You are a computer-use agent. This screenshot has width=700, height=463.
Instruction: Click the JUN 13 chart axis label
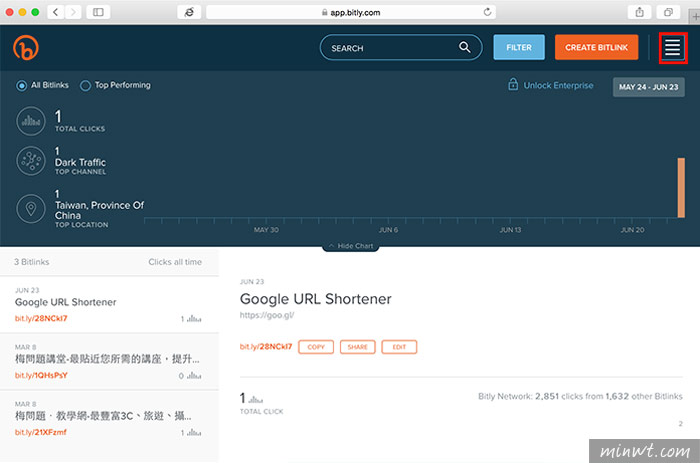pyautogui.click(x=510, y=230)
